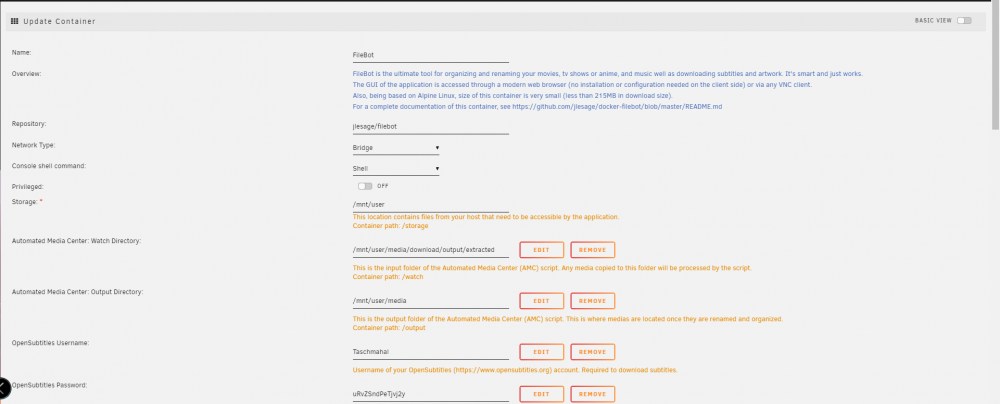Screen dimensions: 1000x404
Task: Click the black circular close icon
Action: pyautogui.click(x=3, y=387)
